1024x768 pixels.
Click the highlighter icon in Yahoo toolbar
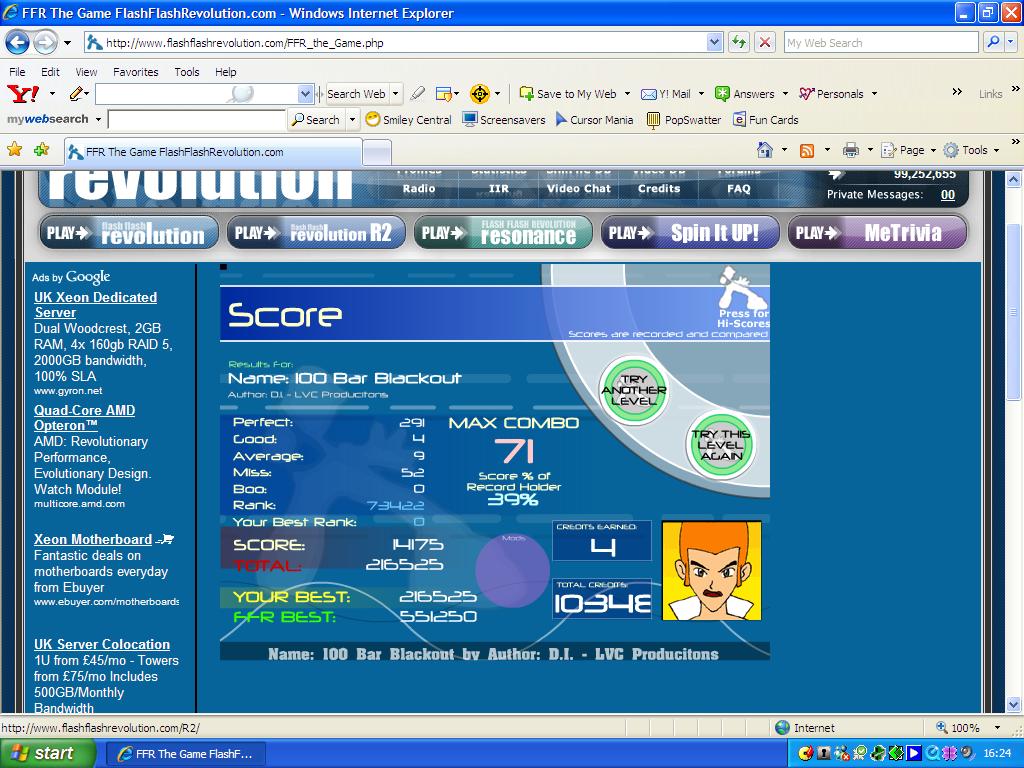(x=417, y=94)
